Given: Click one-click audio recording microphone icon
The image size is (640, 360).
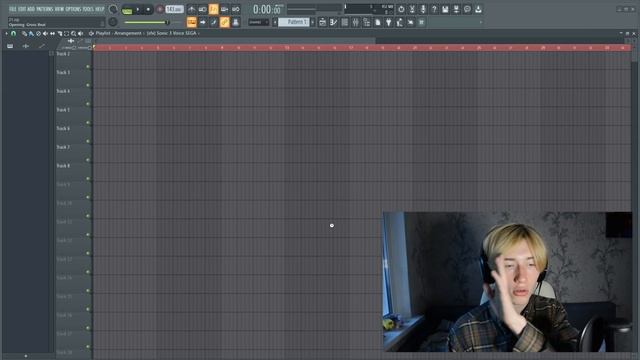Looking at the screenshot, I should coord(423,9).
